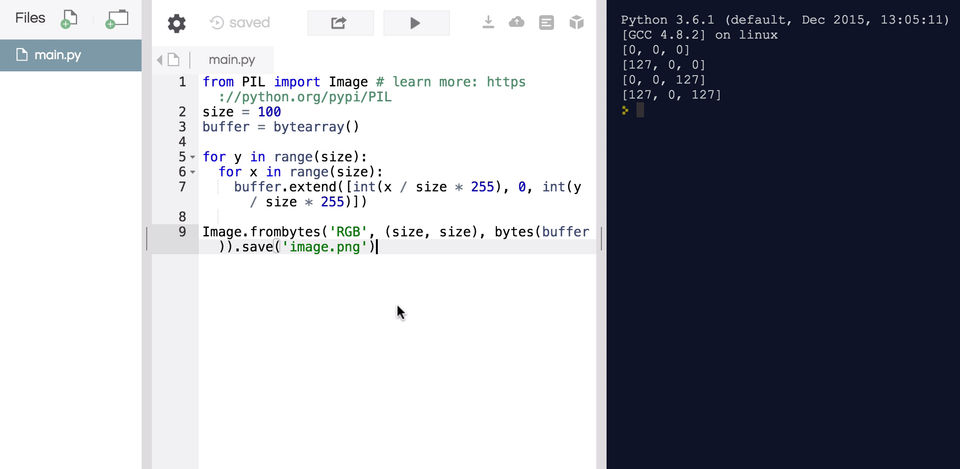Viewport: 960px width, 469px height.
Task: Click the Python 3.6.1 version line
Action: click(x=785, y=20)
